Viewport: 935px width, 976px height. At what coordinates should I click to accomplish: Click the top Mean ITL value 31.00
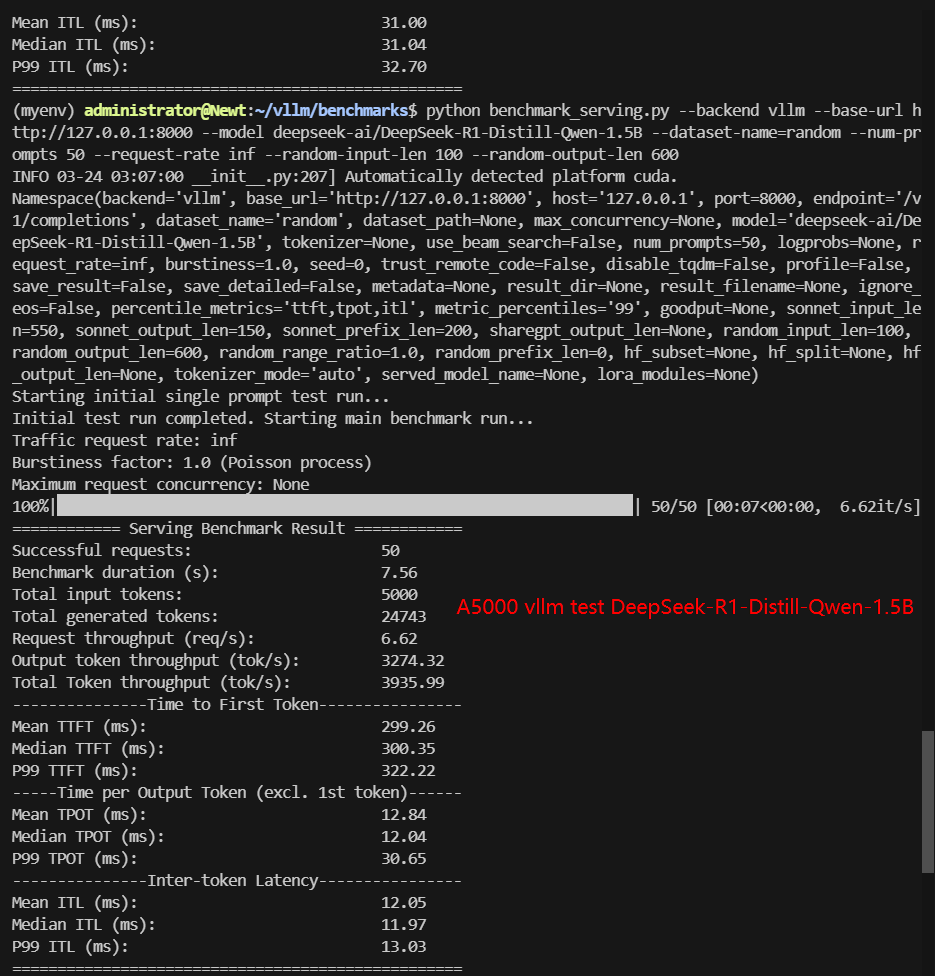403,22
